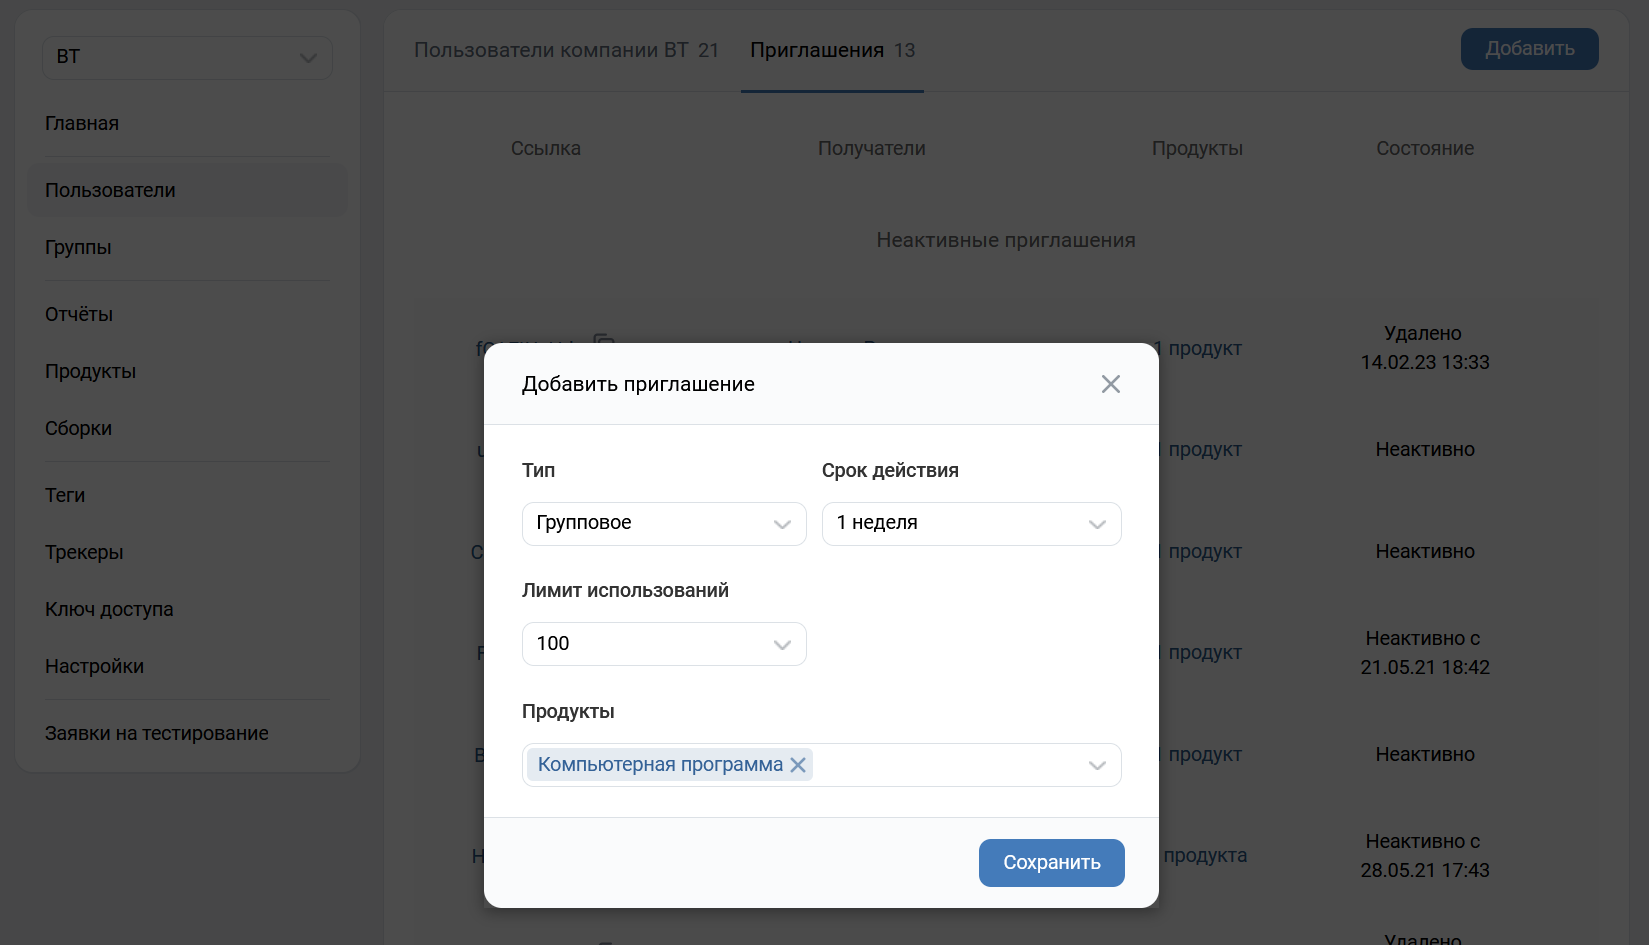The width and height of the screenshot is (1649, 945).
Task: Navigate to Настройки in the sidebar
Action: [94, 666]
